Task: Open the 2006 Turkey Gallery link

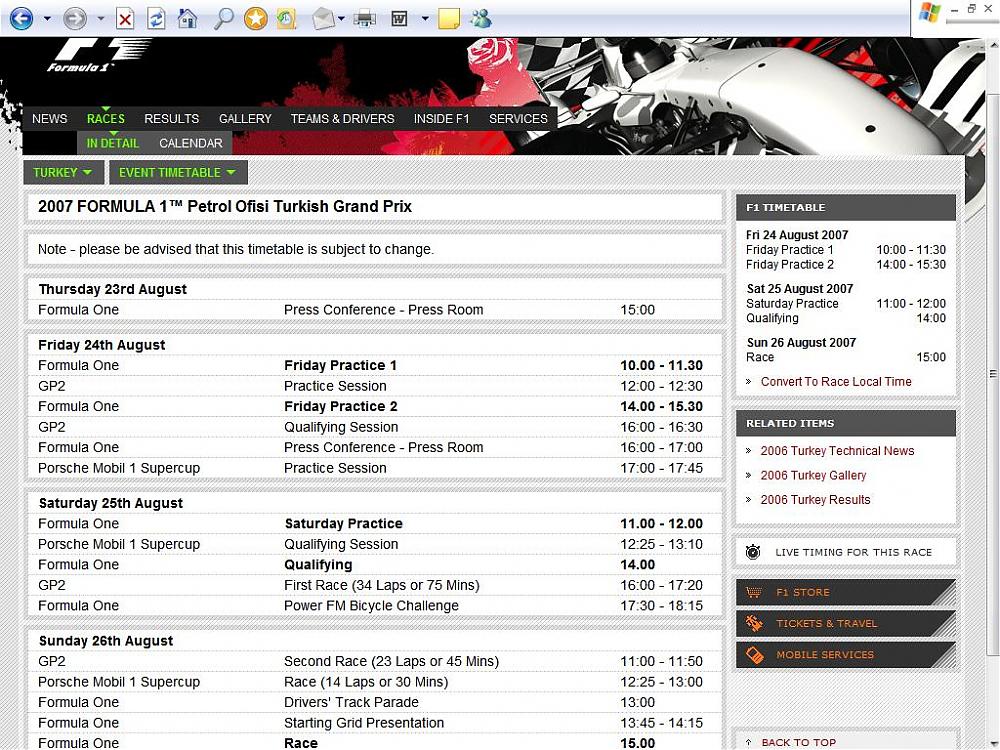Action: point(812,475)
